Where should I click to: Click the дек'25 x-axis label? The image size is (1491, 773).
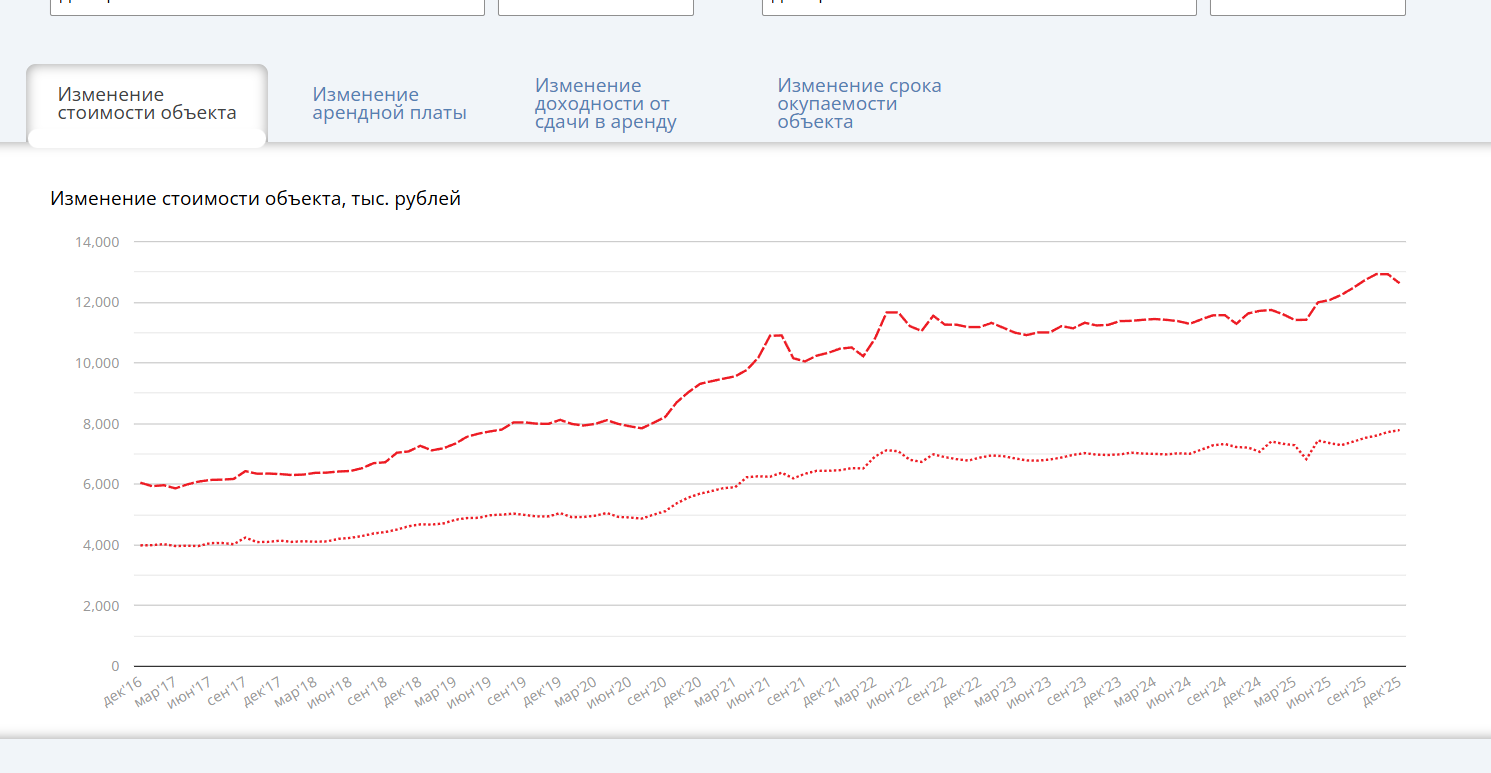coord(1381,691)
